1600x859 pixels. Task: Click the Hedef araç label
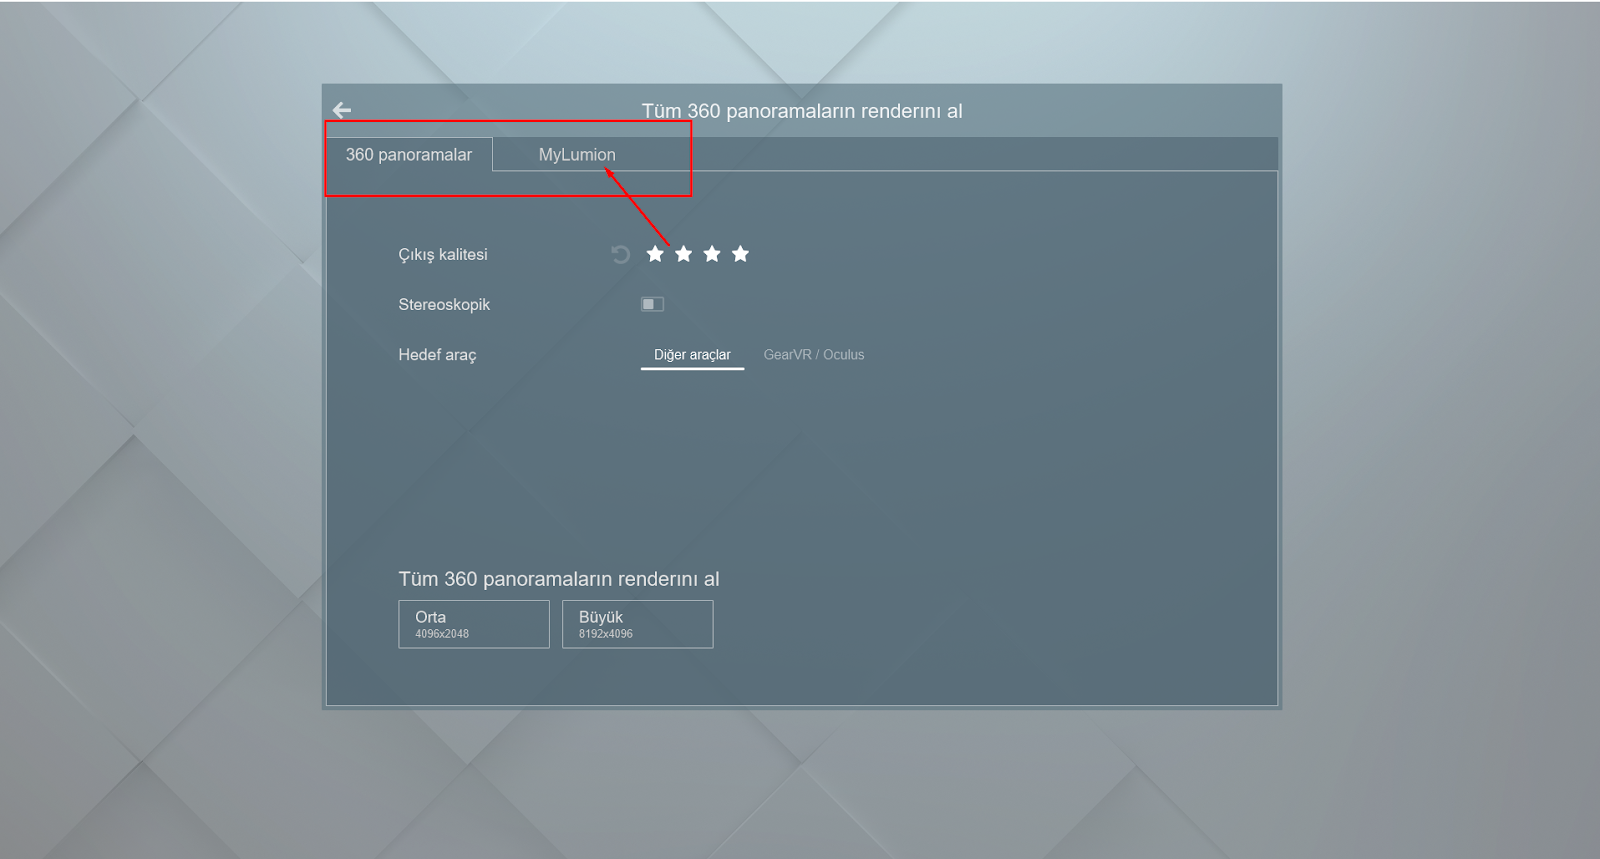click(437, 355)
